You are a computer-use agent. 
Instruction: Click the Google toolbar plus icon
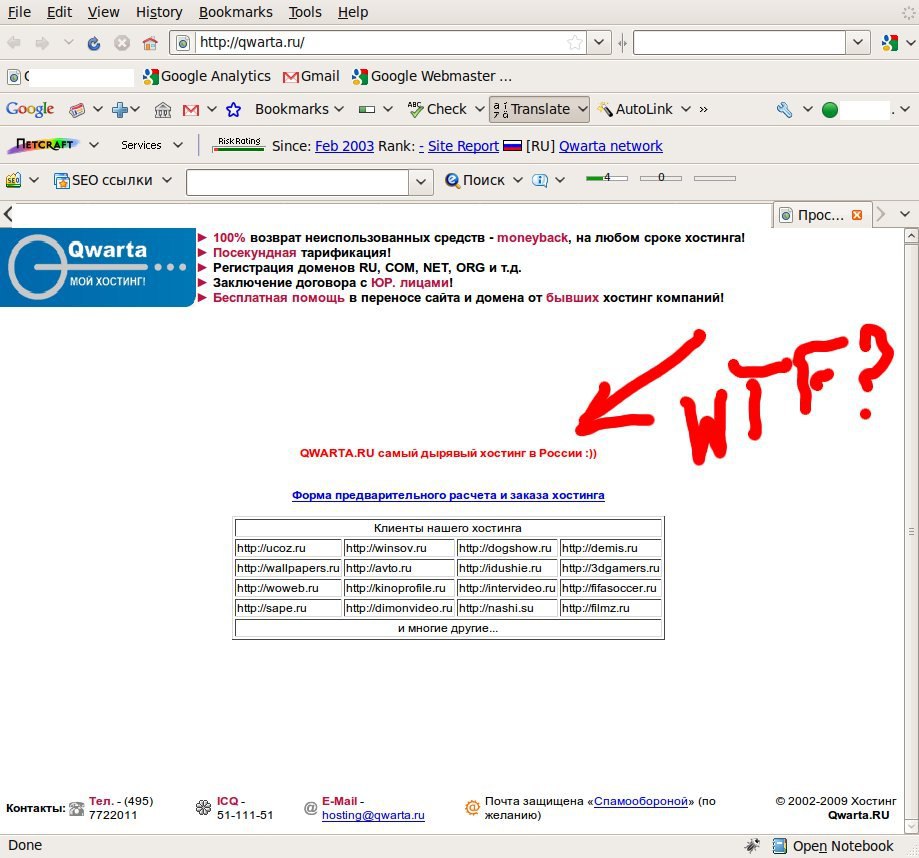[x=120, y=110]
